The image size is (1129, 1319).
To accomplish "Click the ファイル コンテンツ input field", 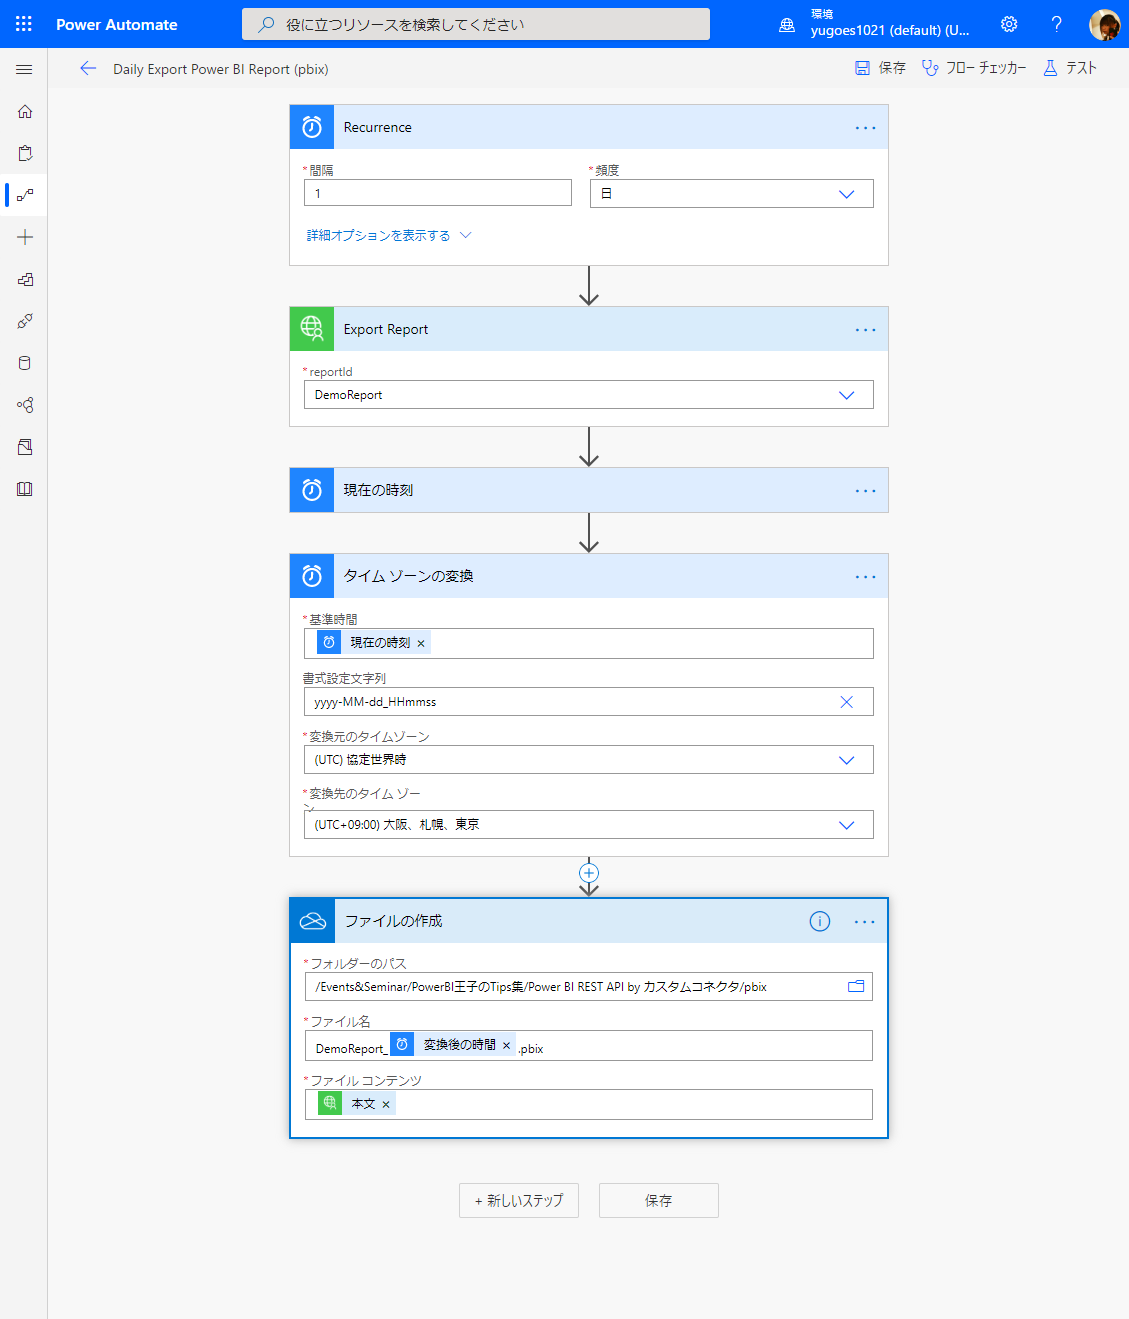I will [x=589, y=1105].
